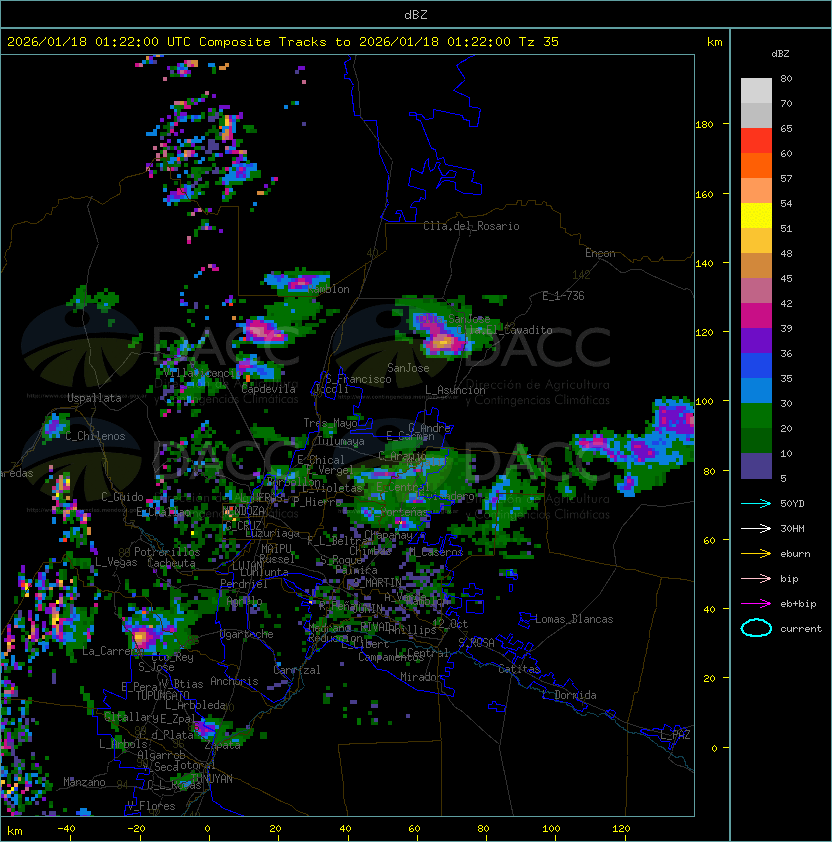This screenshot has width=832, height=842.
Task: Click the '180' tick on the right axis
Action: point(704,125)
